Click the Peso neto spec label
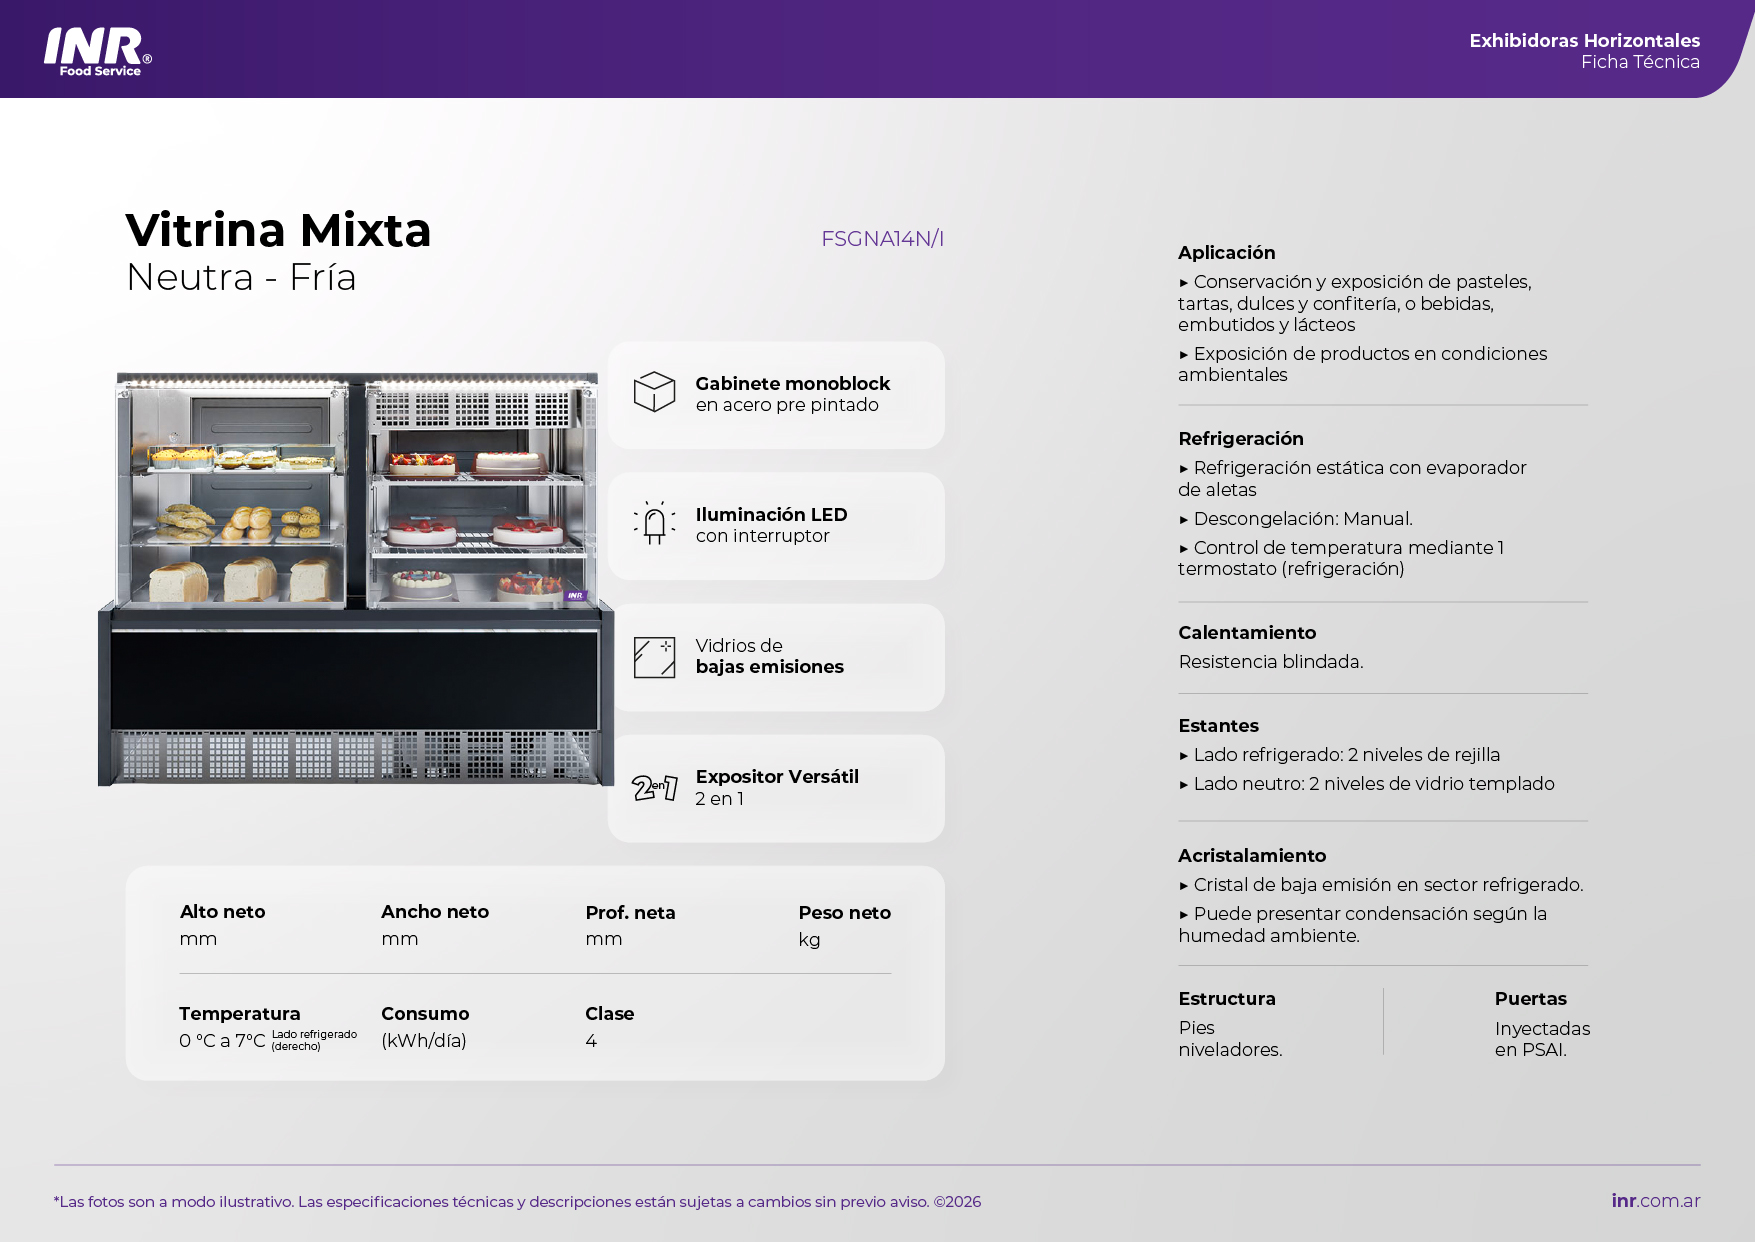This screenshot has width=1755, height=1242. pyautogui.click(x=844, y=913)
